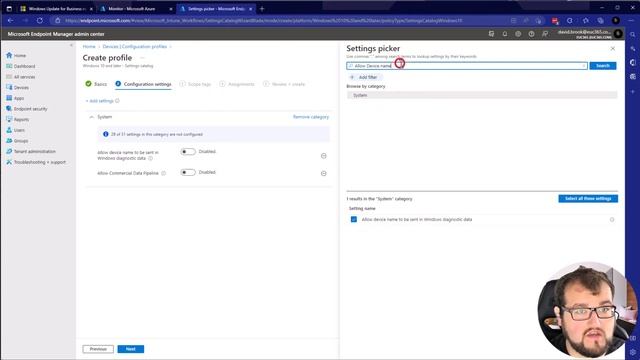
Task: Click the Home breadcrumb link
Action: [x=89, y=47]
